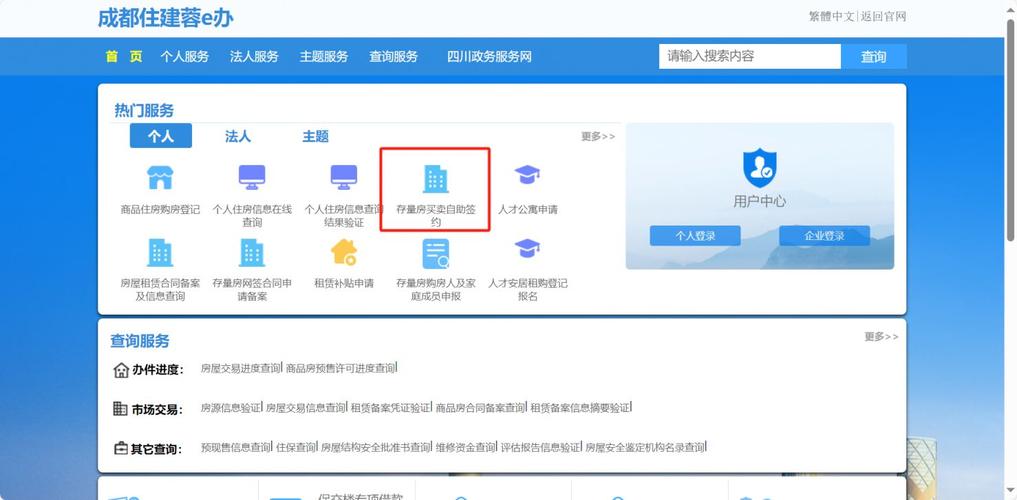Open 房屋租赁合同备案及信息查询 icon
Viewport: 1017px width, 500px height.
point(160,252)
